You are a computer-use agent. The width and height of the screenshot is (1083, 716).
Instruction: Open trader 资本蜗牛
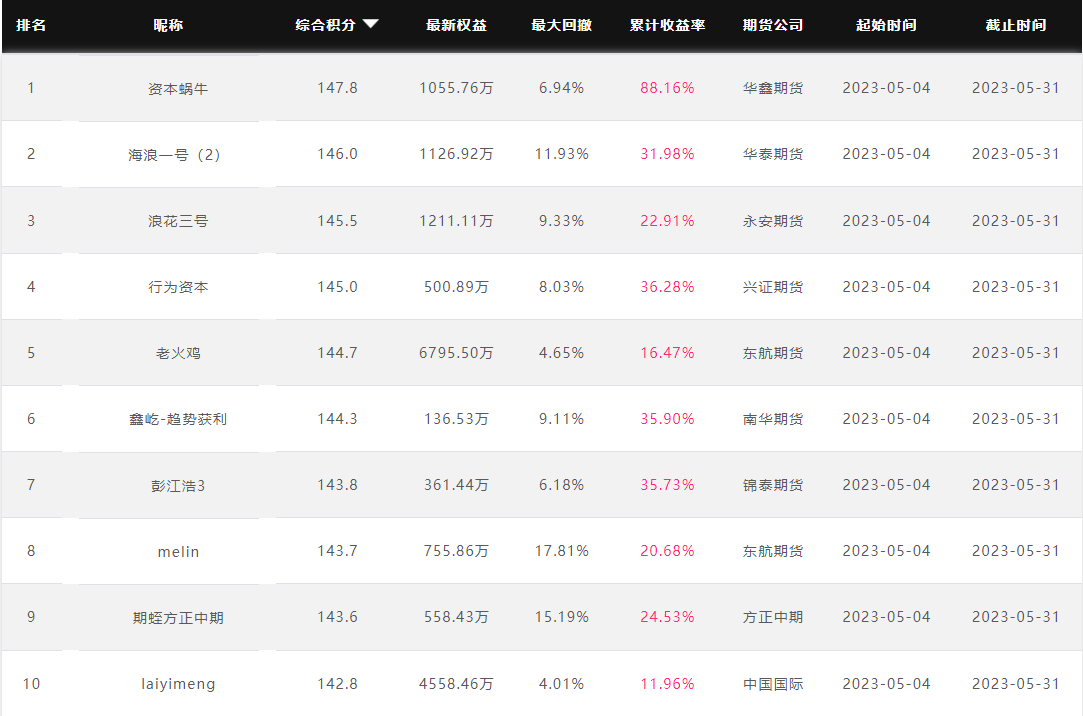pyautogui.click(x=178, y=88)
